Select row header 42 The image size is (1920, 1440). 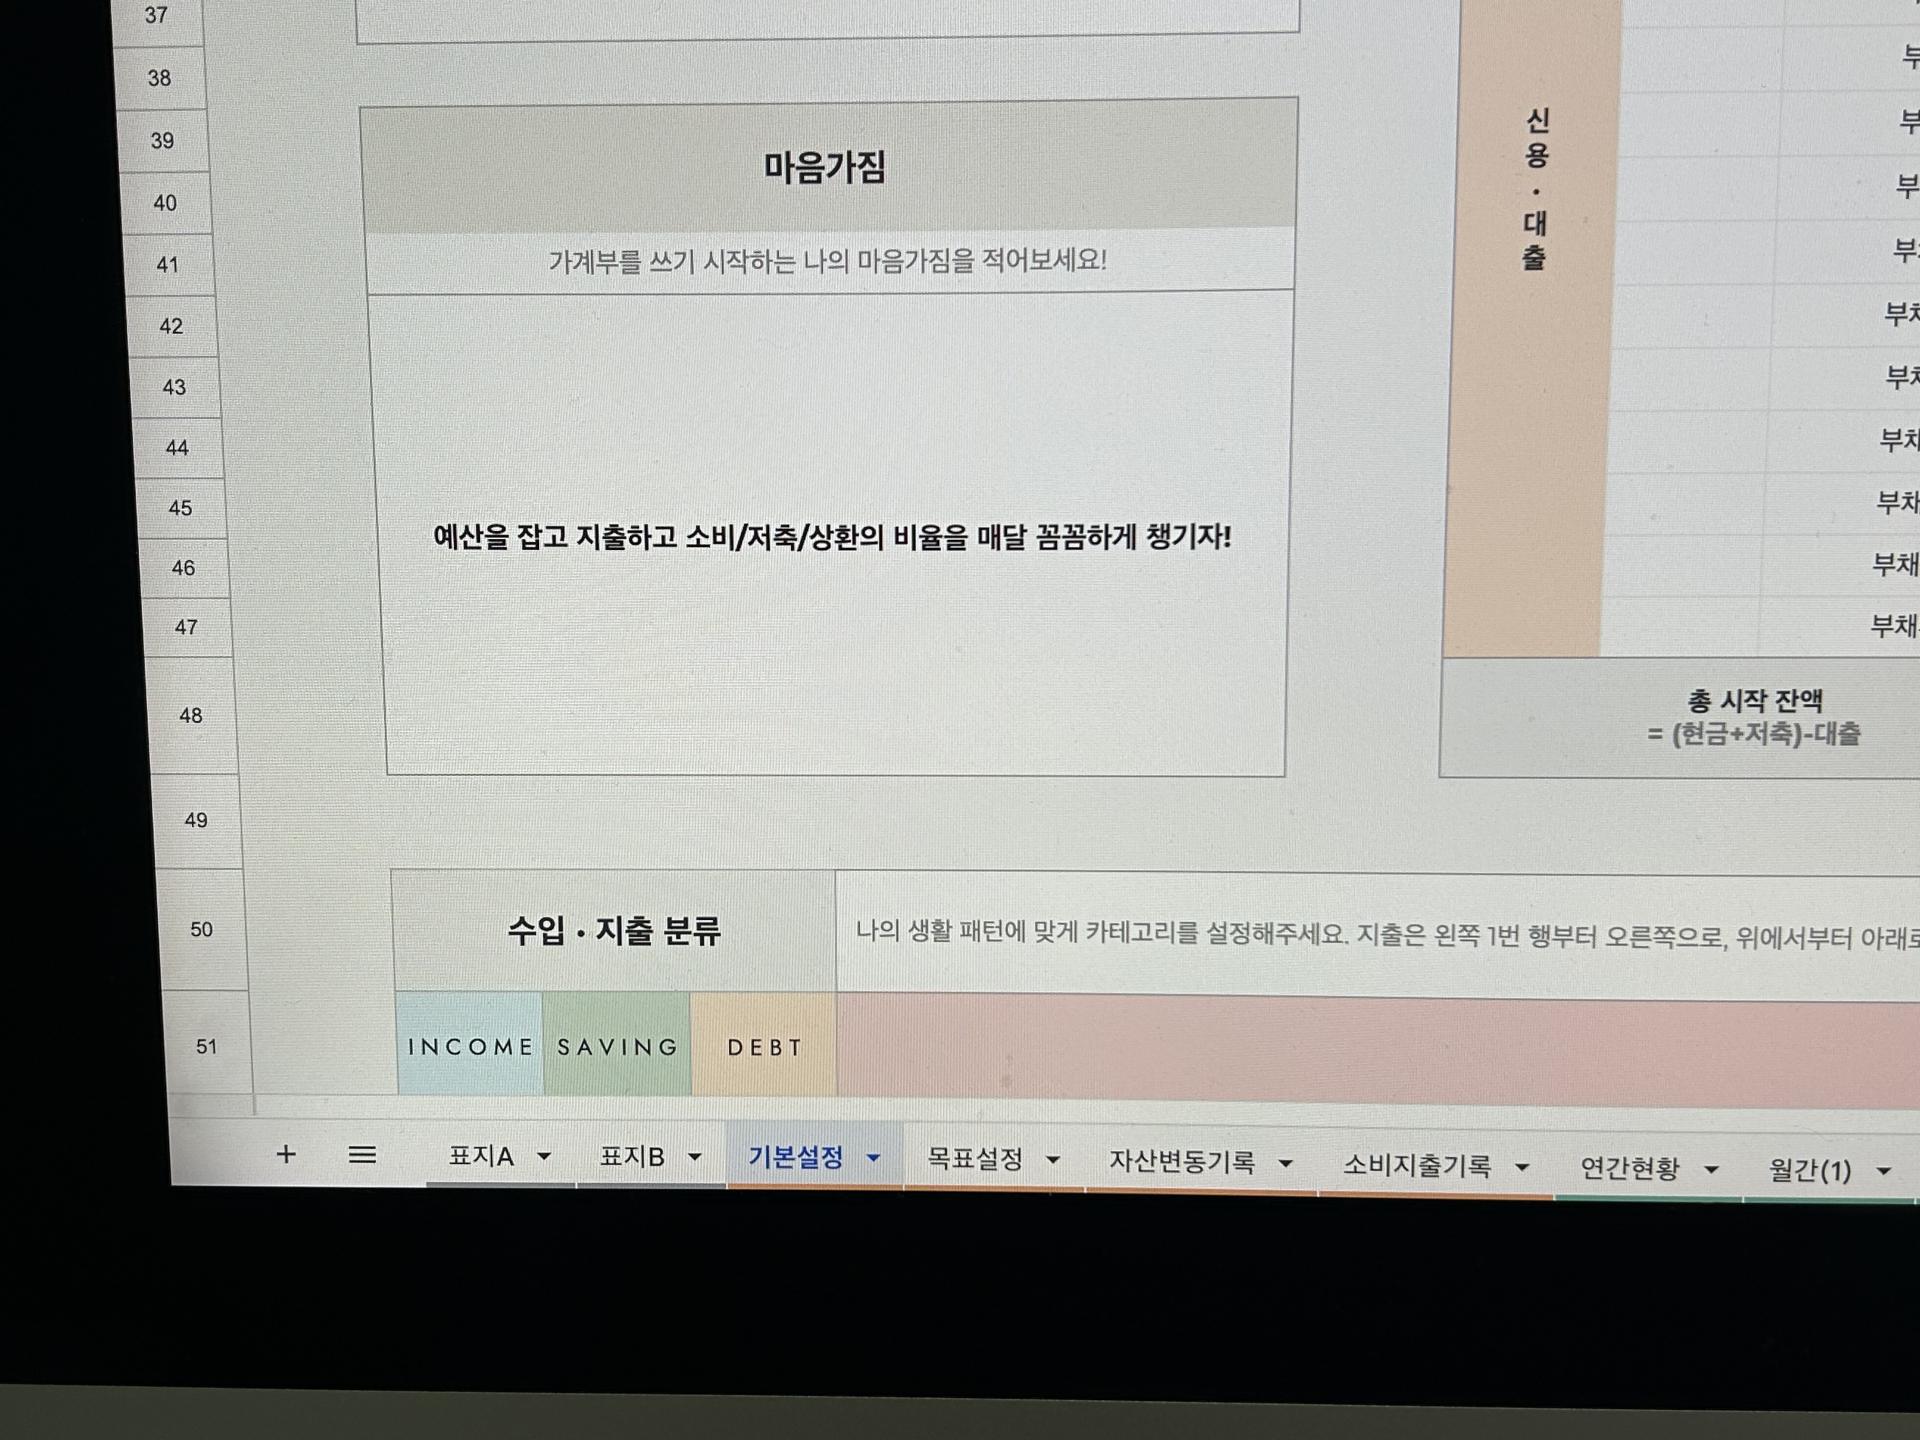tap(172, 326)
